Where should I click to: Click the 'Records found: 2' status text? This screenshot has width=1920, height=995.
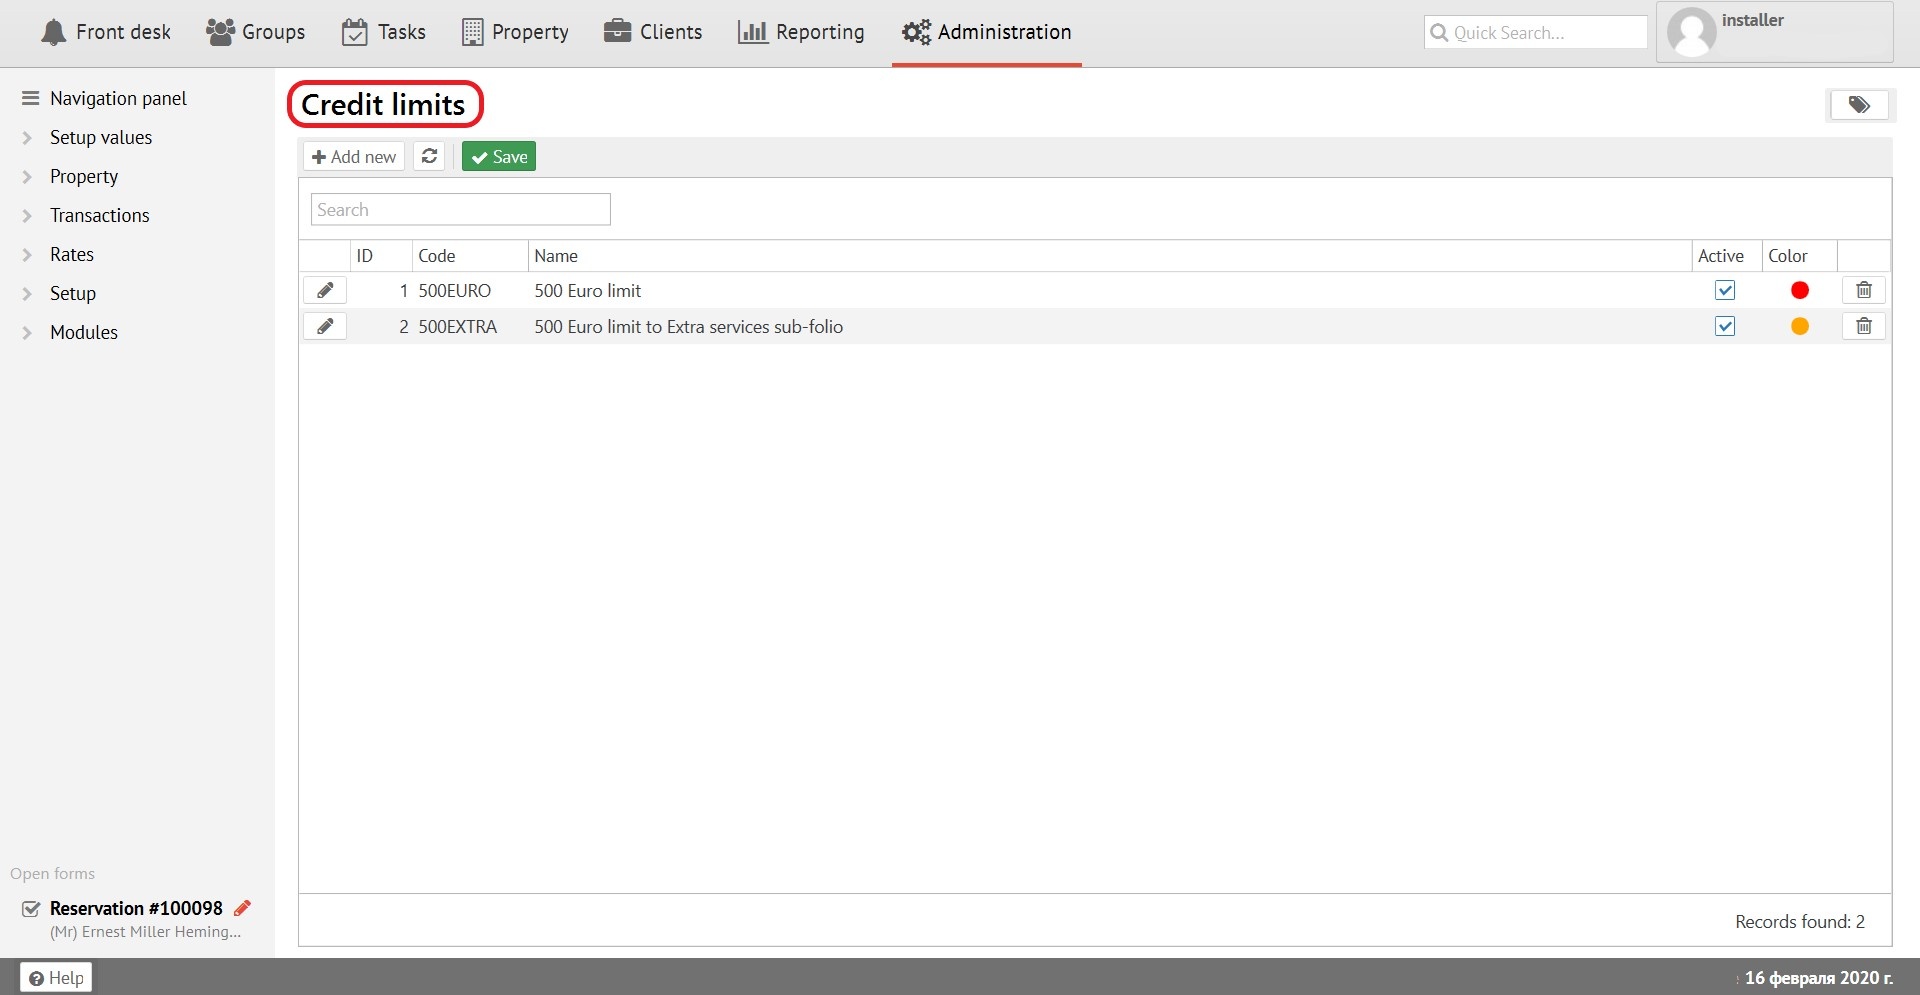pos(1800,922)
